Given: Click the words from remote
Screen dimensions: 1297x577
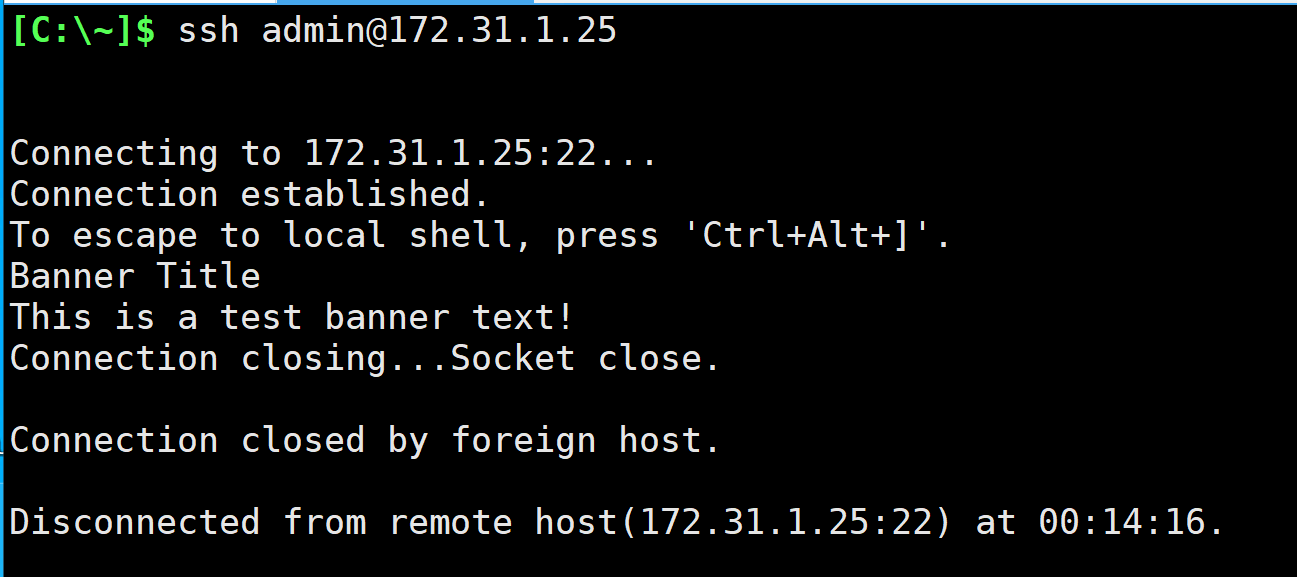Looking at the screenshot, I should pyautogui.click(x=398, y=522).
